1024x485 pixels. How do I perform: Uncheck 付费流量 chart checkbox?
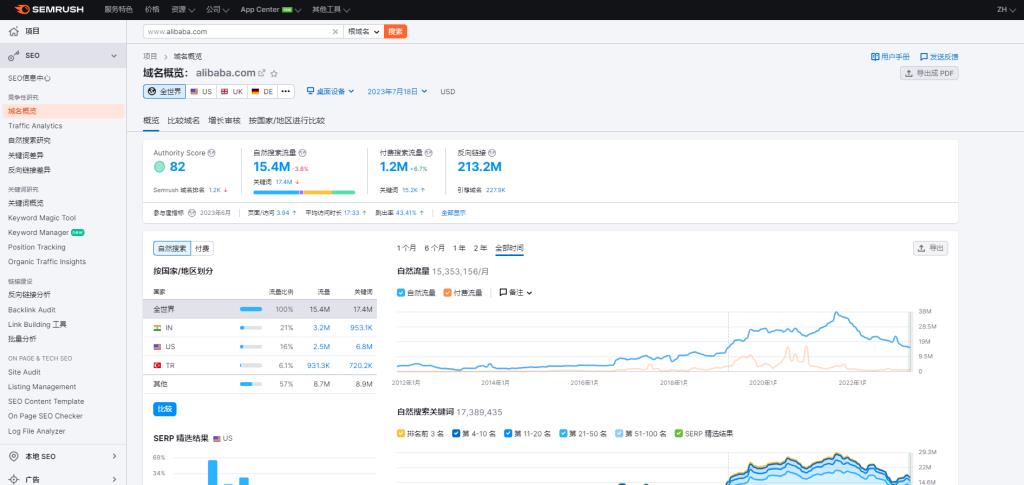[x=447, y=292]
